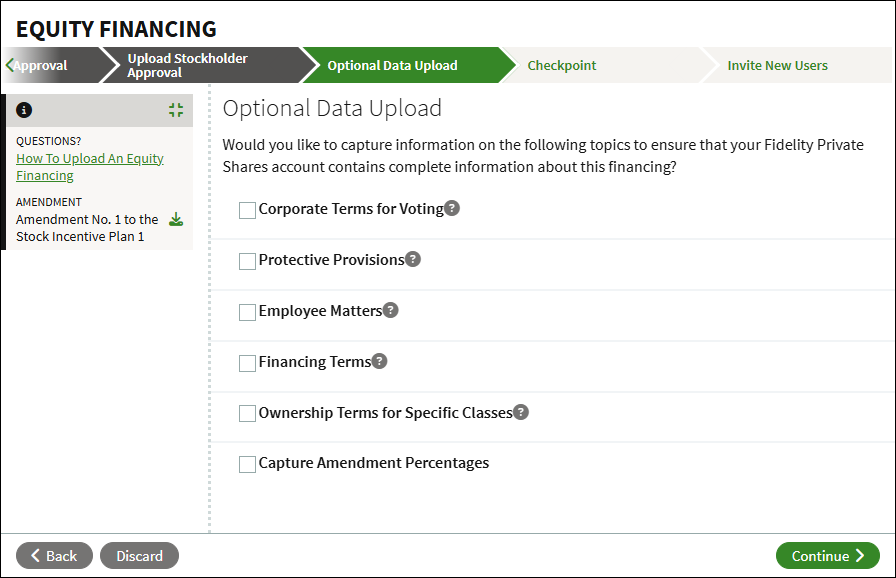Click the Continue button

(x=827, y=556)
